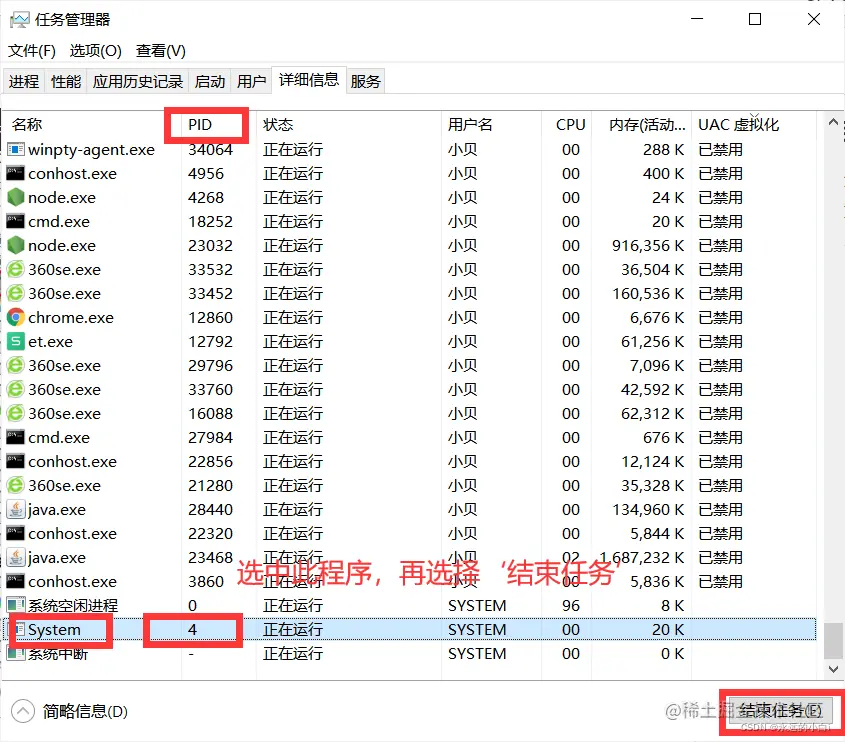This screenshot has width=845, height=742.
Task: Click 小贝 user in et.exe row
Action: pos(462,341)
